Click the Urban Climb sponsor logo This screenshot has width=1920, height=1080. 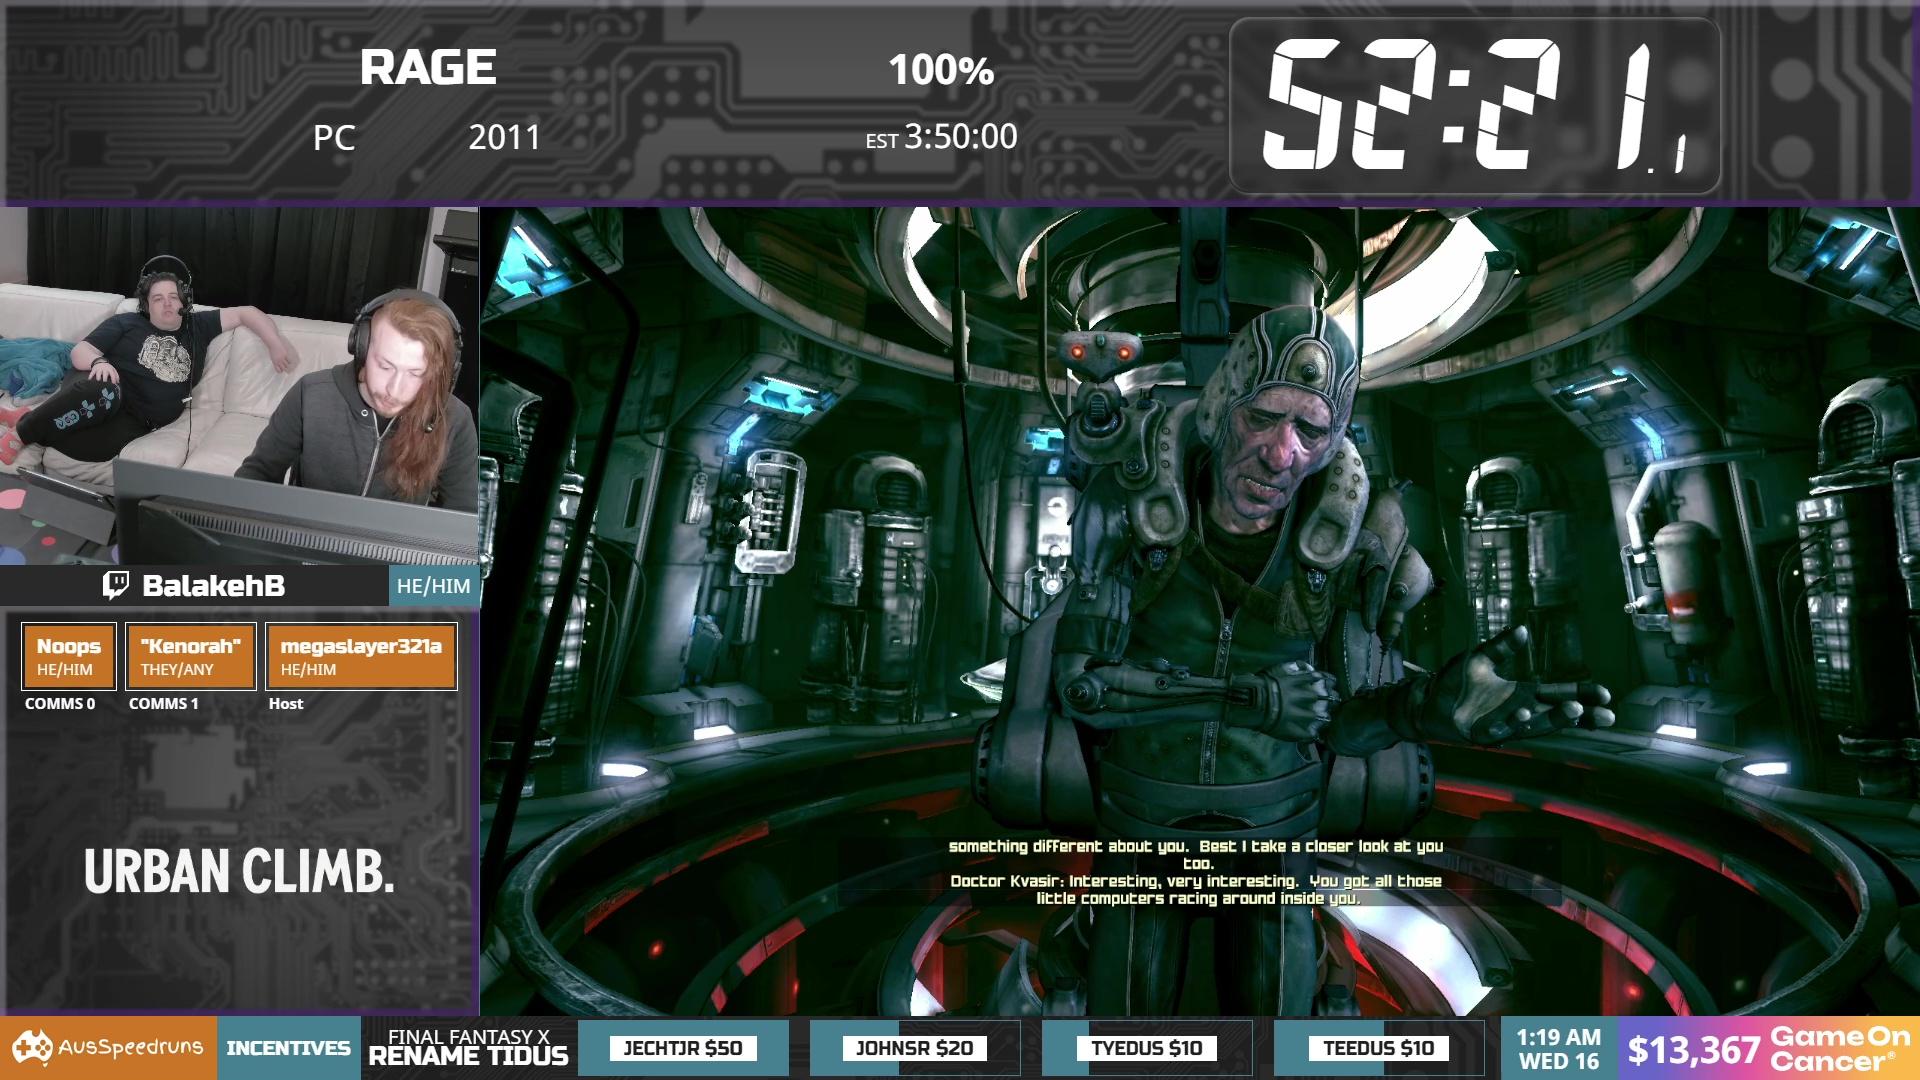coord(239,871)
